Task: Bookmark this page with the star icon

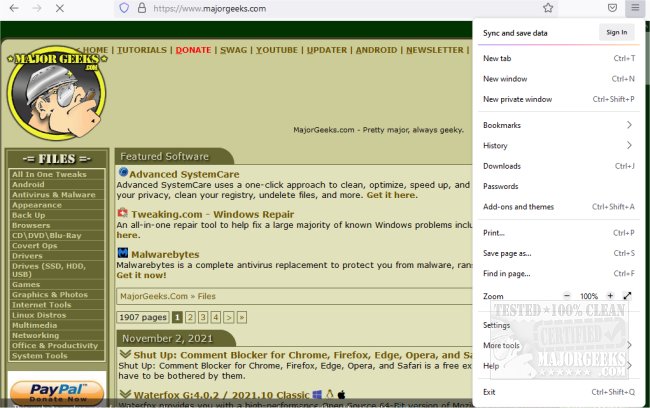Action: point(548,8)
